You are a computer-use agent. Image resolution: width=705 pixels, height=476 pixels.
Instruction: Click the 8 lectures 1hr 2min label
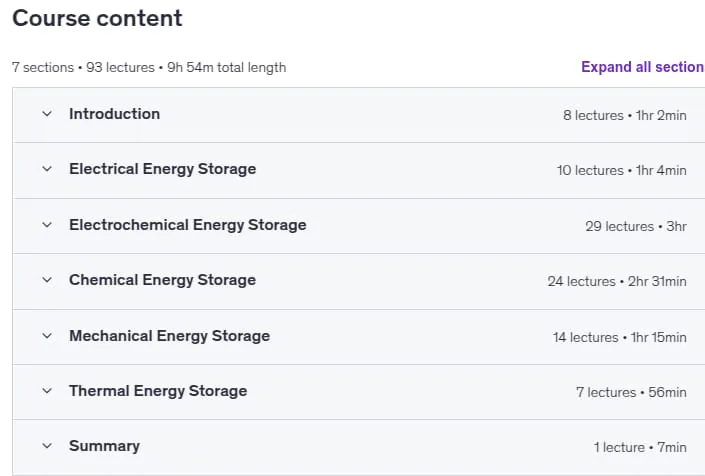click(x=625, y=116)
